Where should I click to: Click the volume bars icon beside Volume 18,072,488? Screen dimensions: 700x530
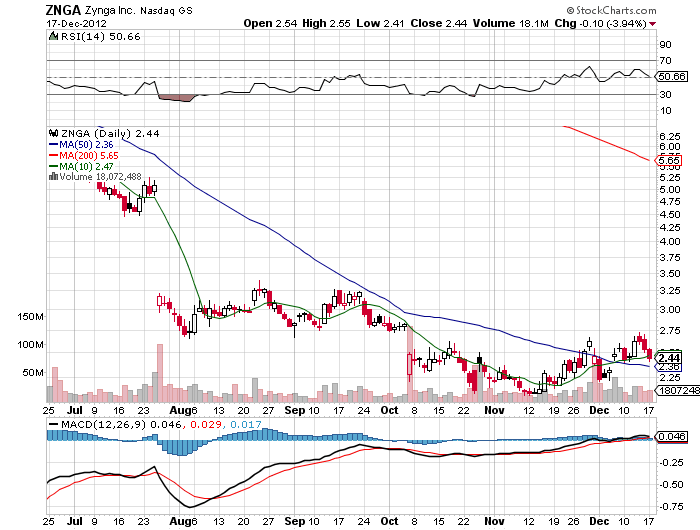coord(53,176)
